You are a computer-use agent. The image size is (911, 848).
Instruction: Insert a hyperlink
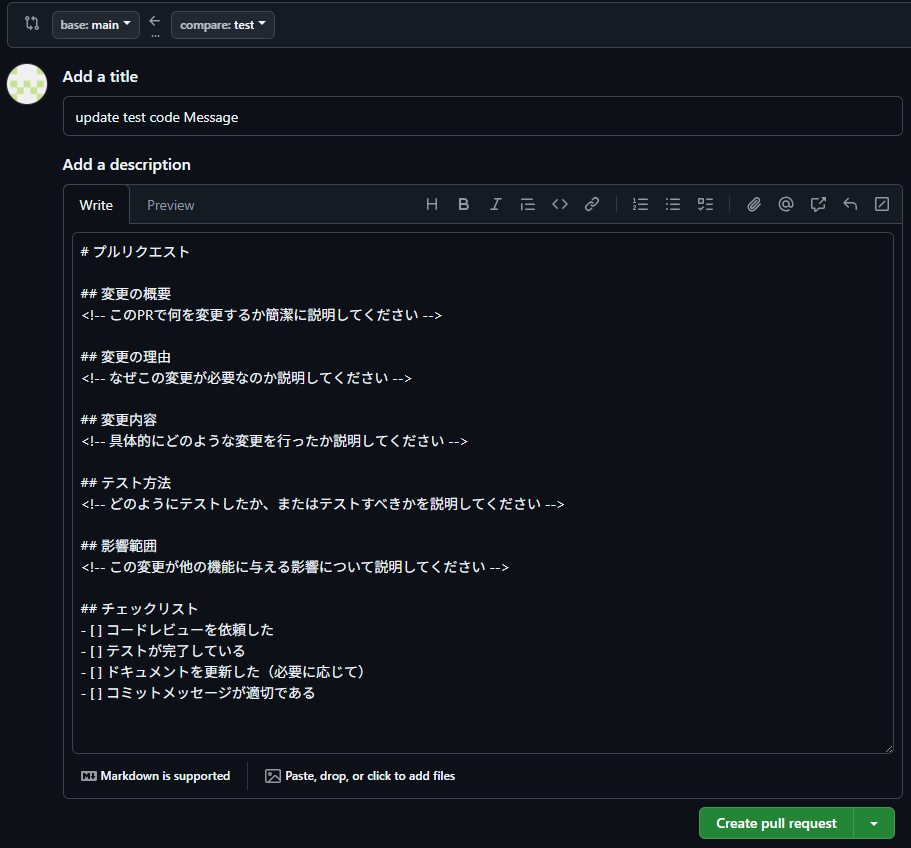(591, 204)
